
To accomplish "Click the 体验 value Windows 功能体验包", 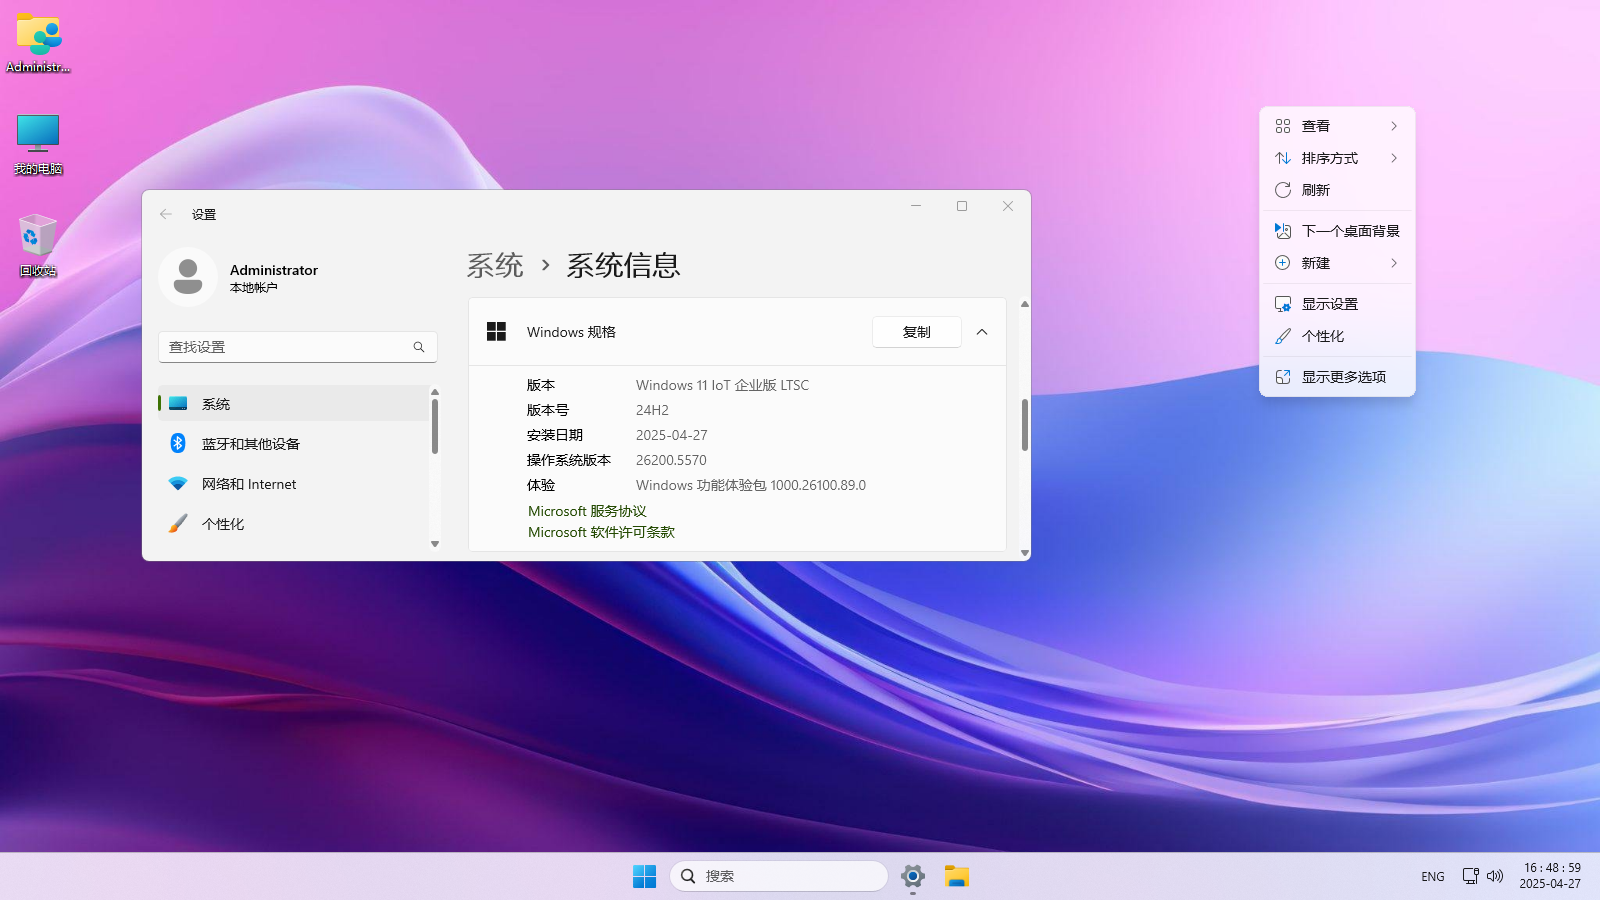I will click(x=751, y=485).
